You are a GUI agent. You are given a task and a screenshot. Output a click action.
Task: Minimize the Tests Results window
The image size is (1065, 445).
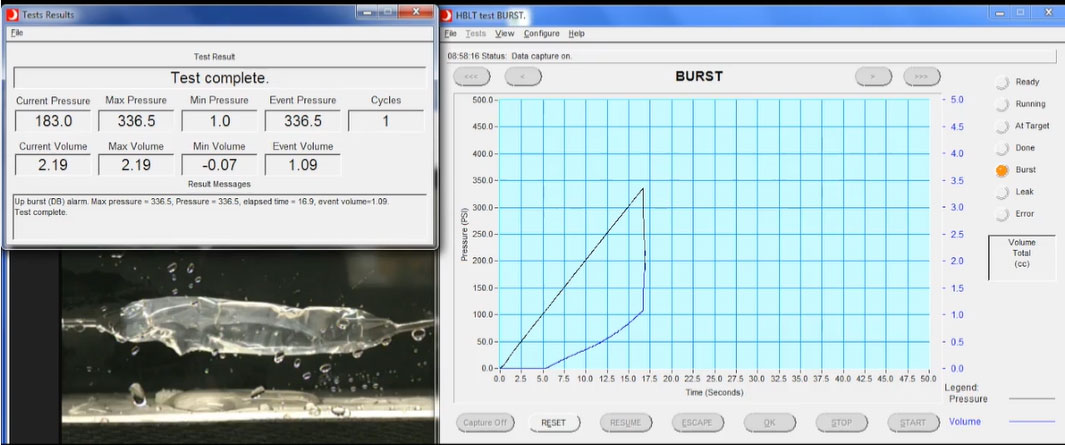pyautogui.click(x=367, y=12)
